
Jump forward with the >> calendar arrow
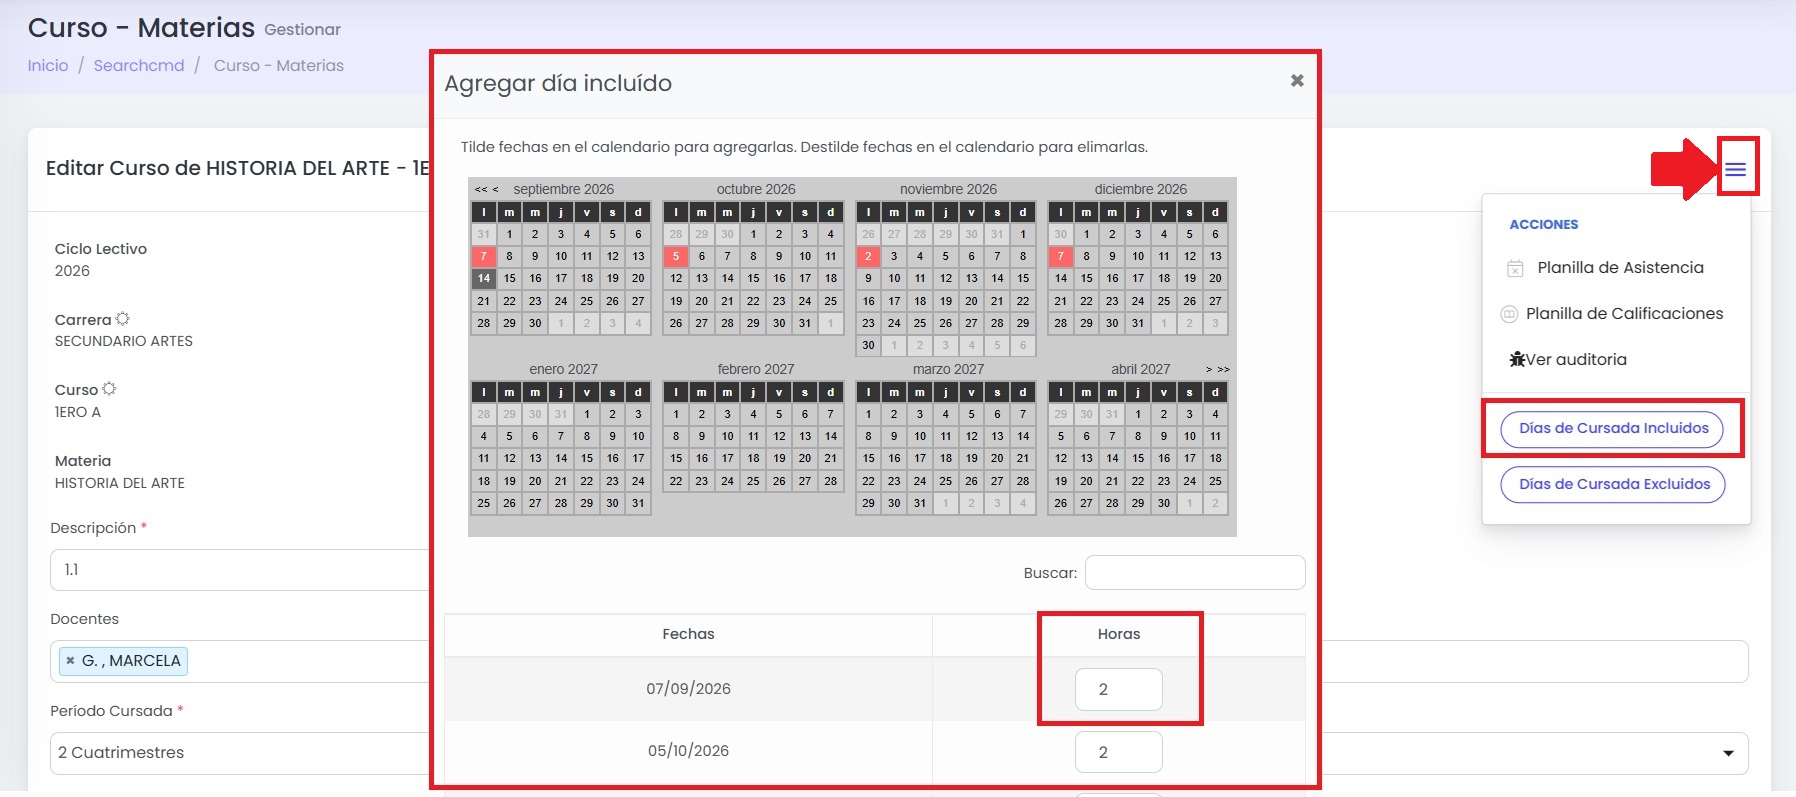click(x=1223, y=369)
